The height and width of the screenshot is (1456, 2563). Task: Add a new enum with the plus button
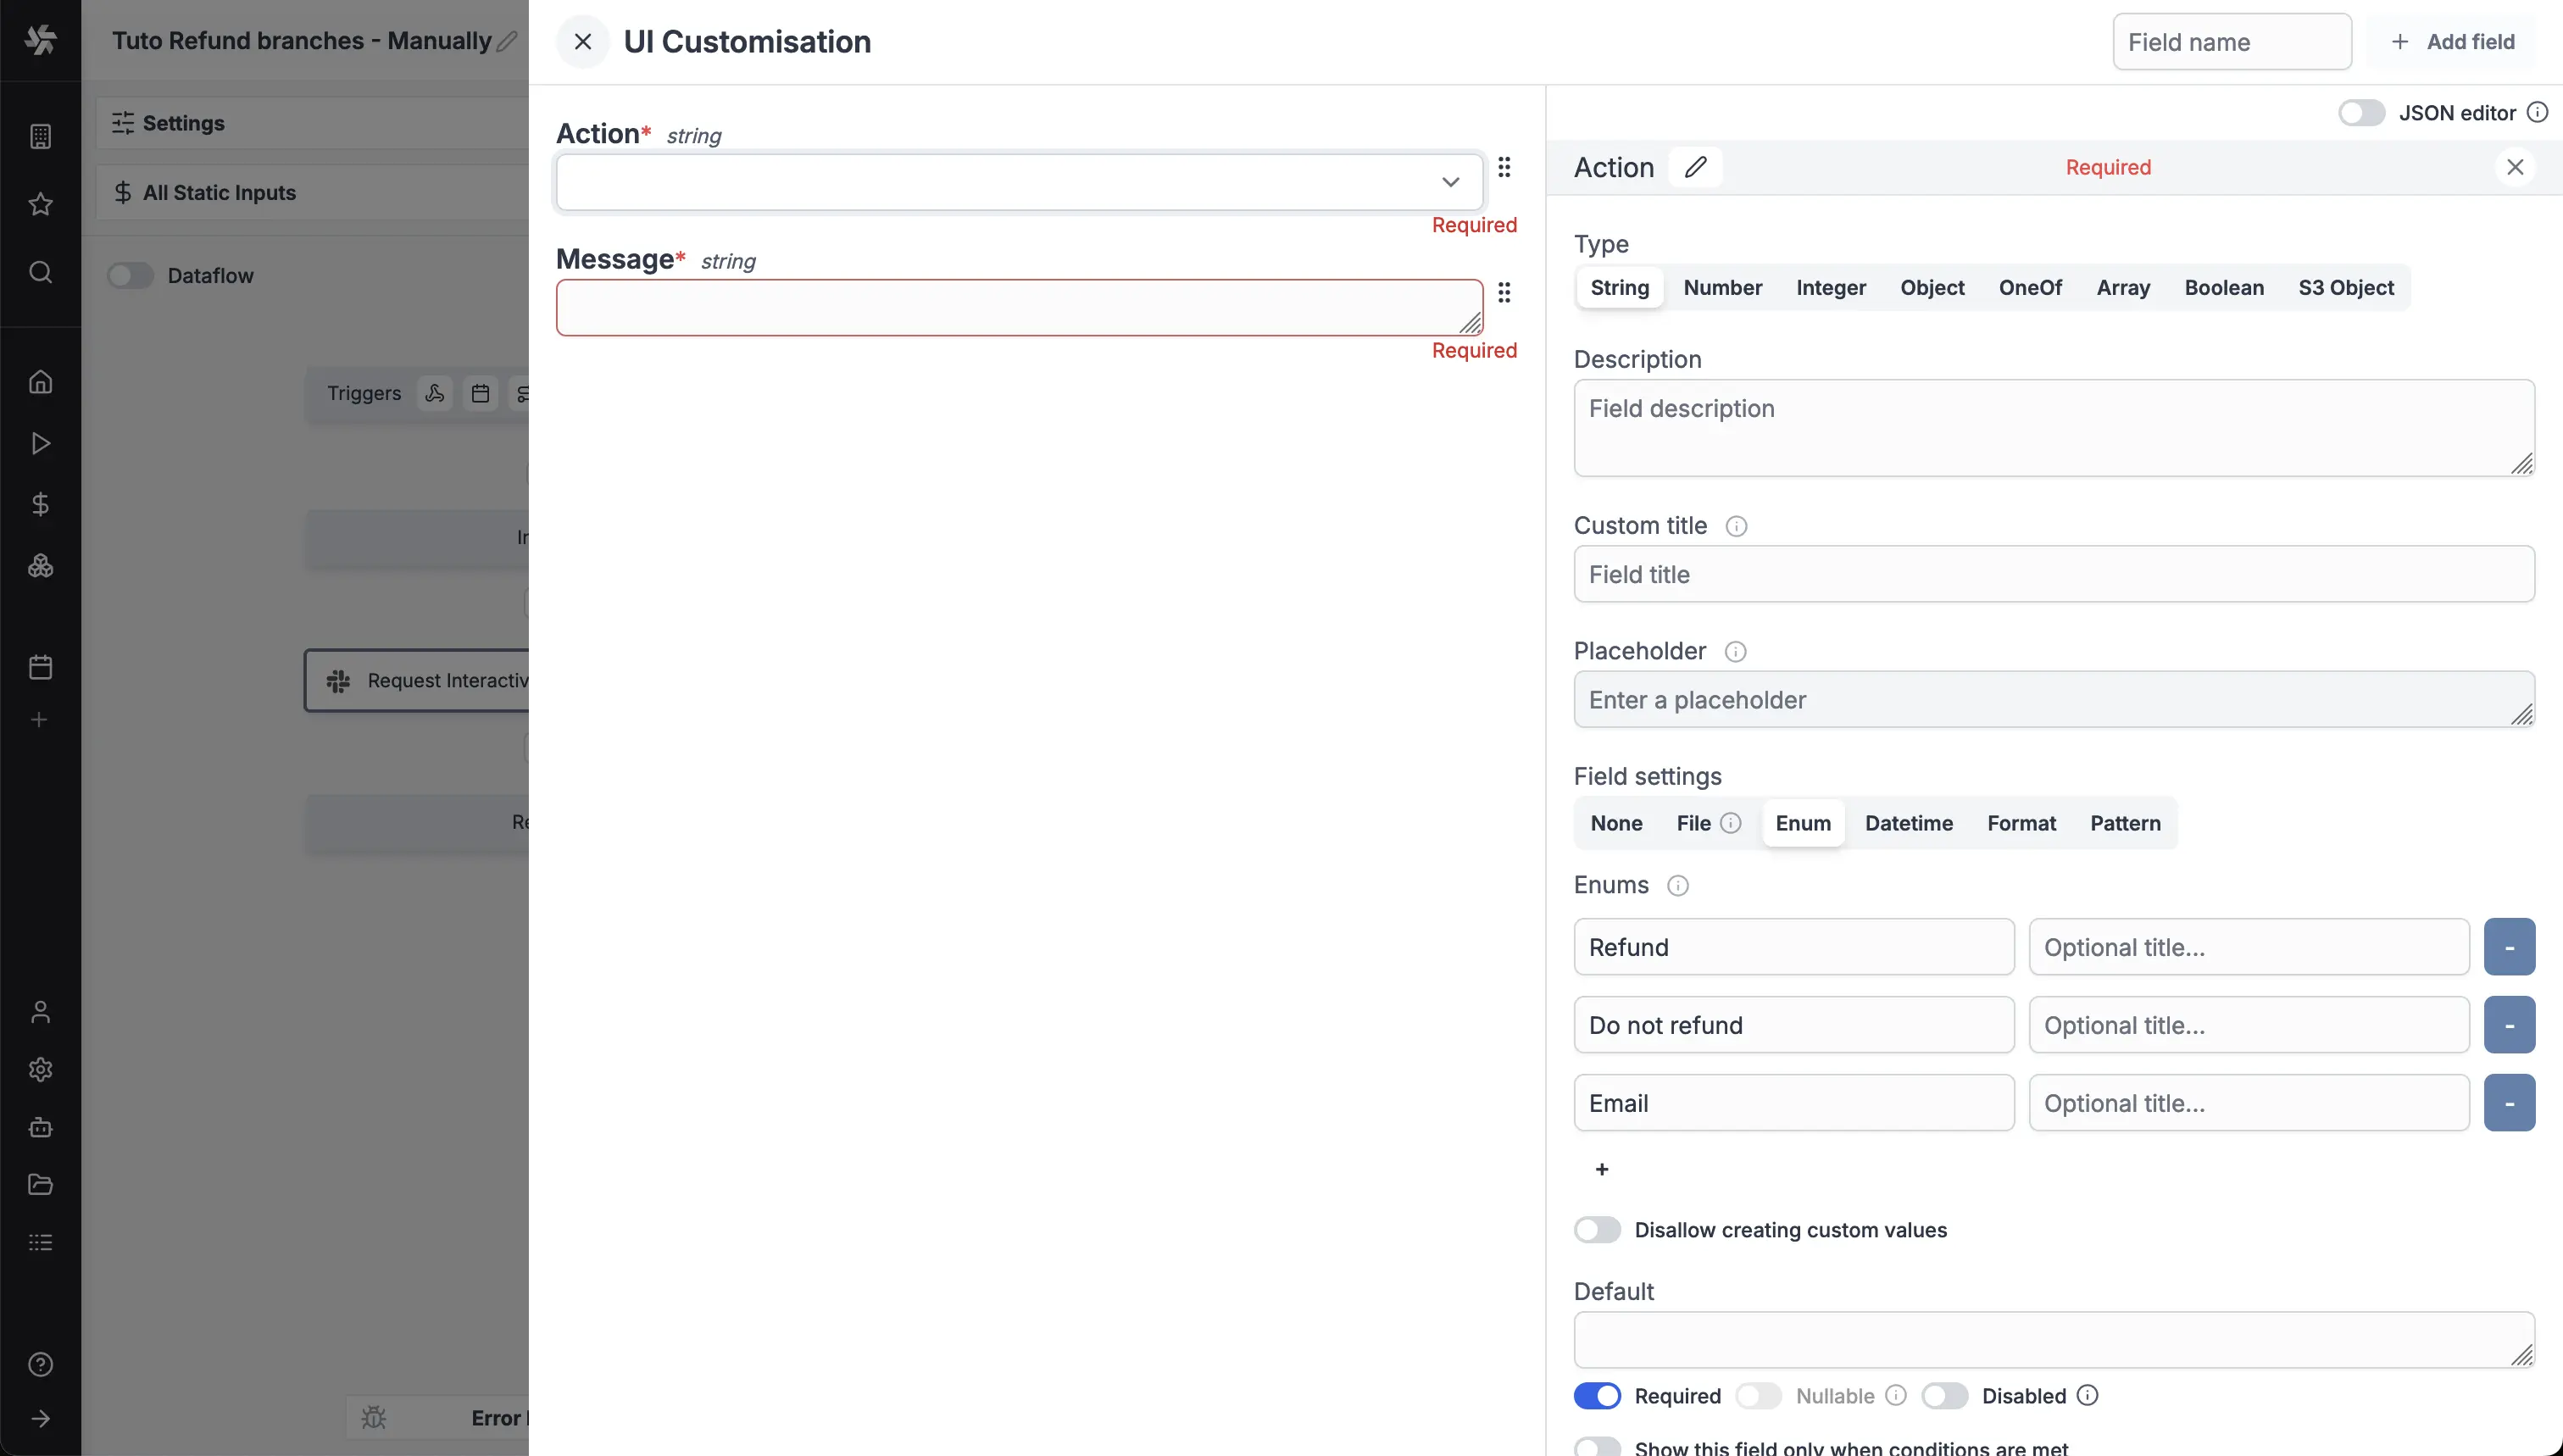coord(1602,1169)
